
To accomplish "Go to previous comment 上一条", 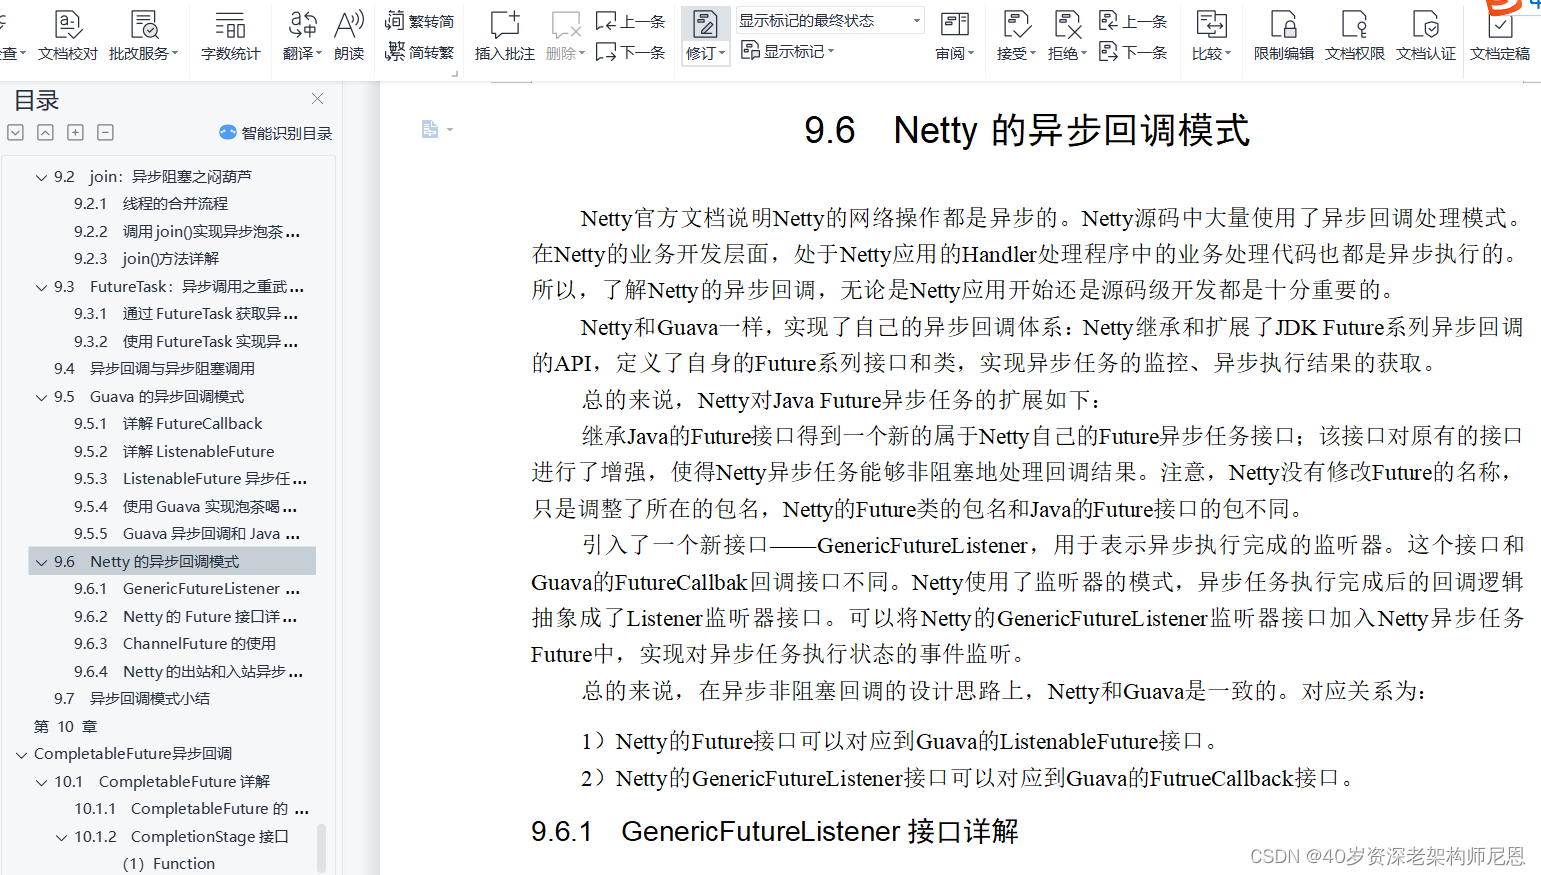I will pyautogui.click(x=630, y=21).
